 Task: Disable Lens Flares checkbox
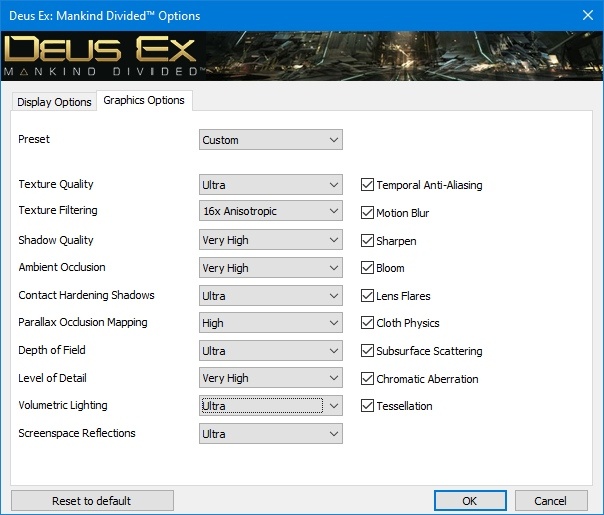367,296
